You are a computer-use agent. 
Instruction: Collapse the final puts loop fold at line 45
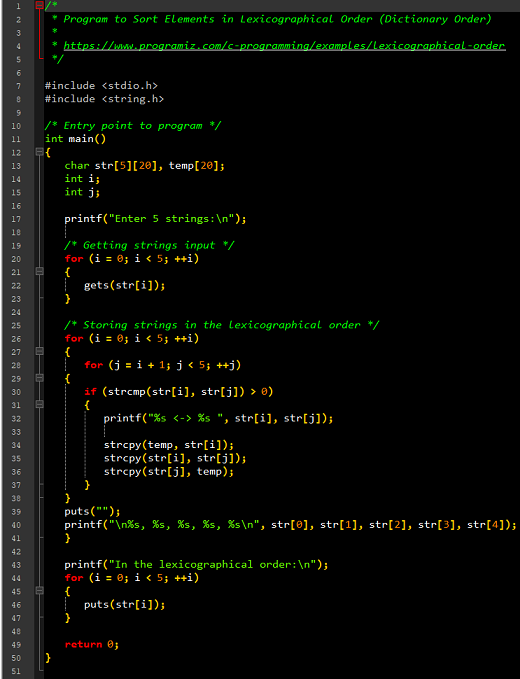tap(39, 591)
